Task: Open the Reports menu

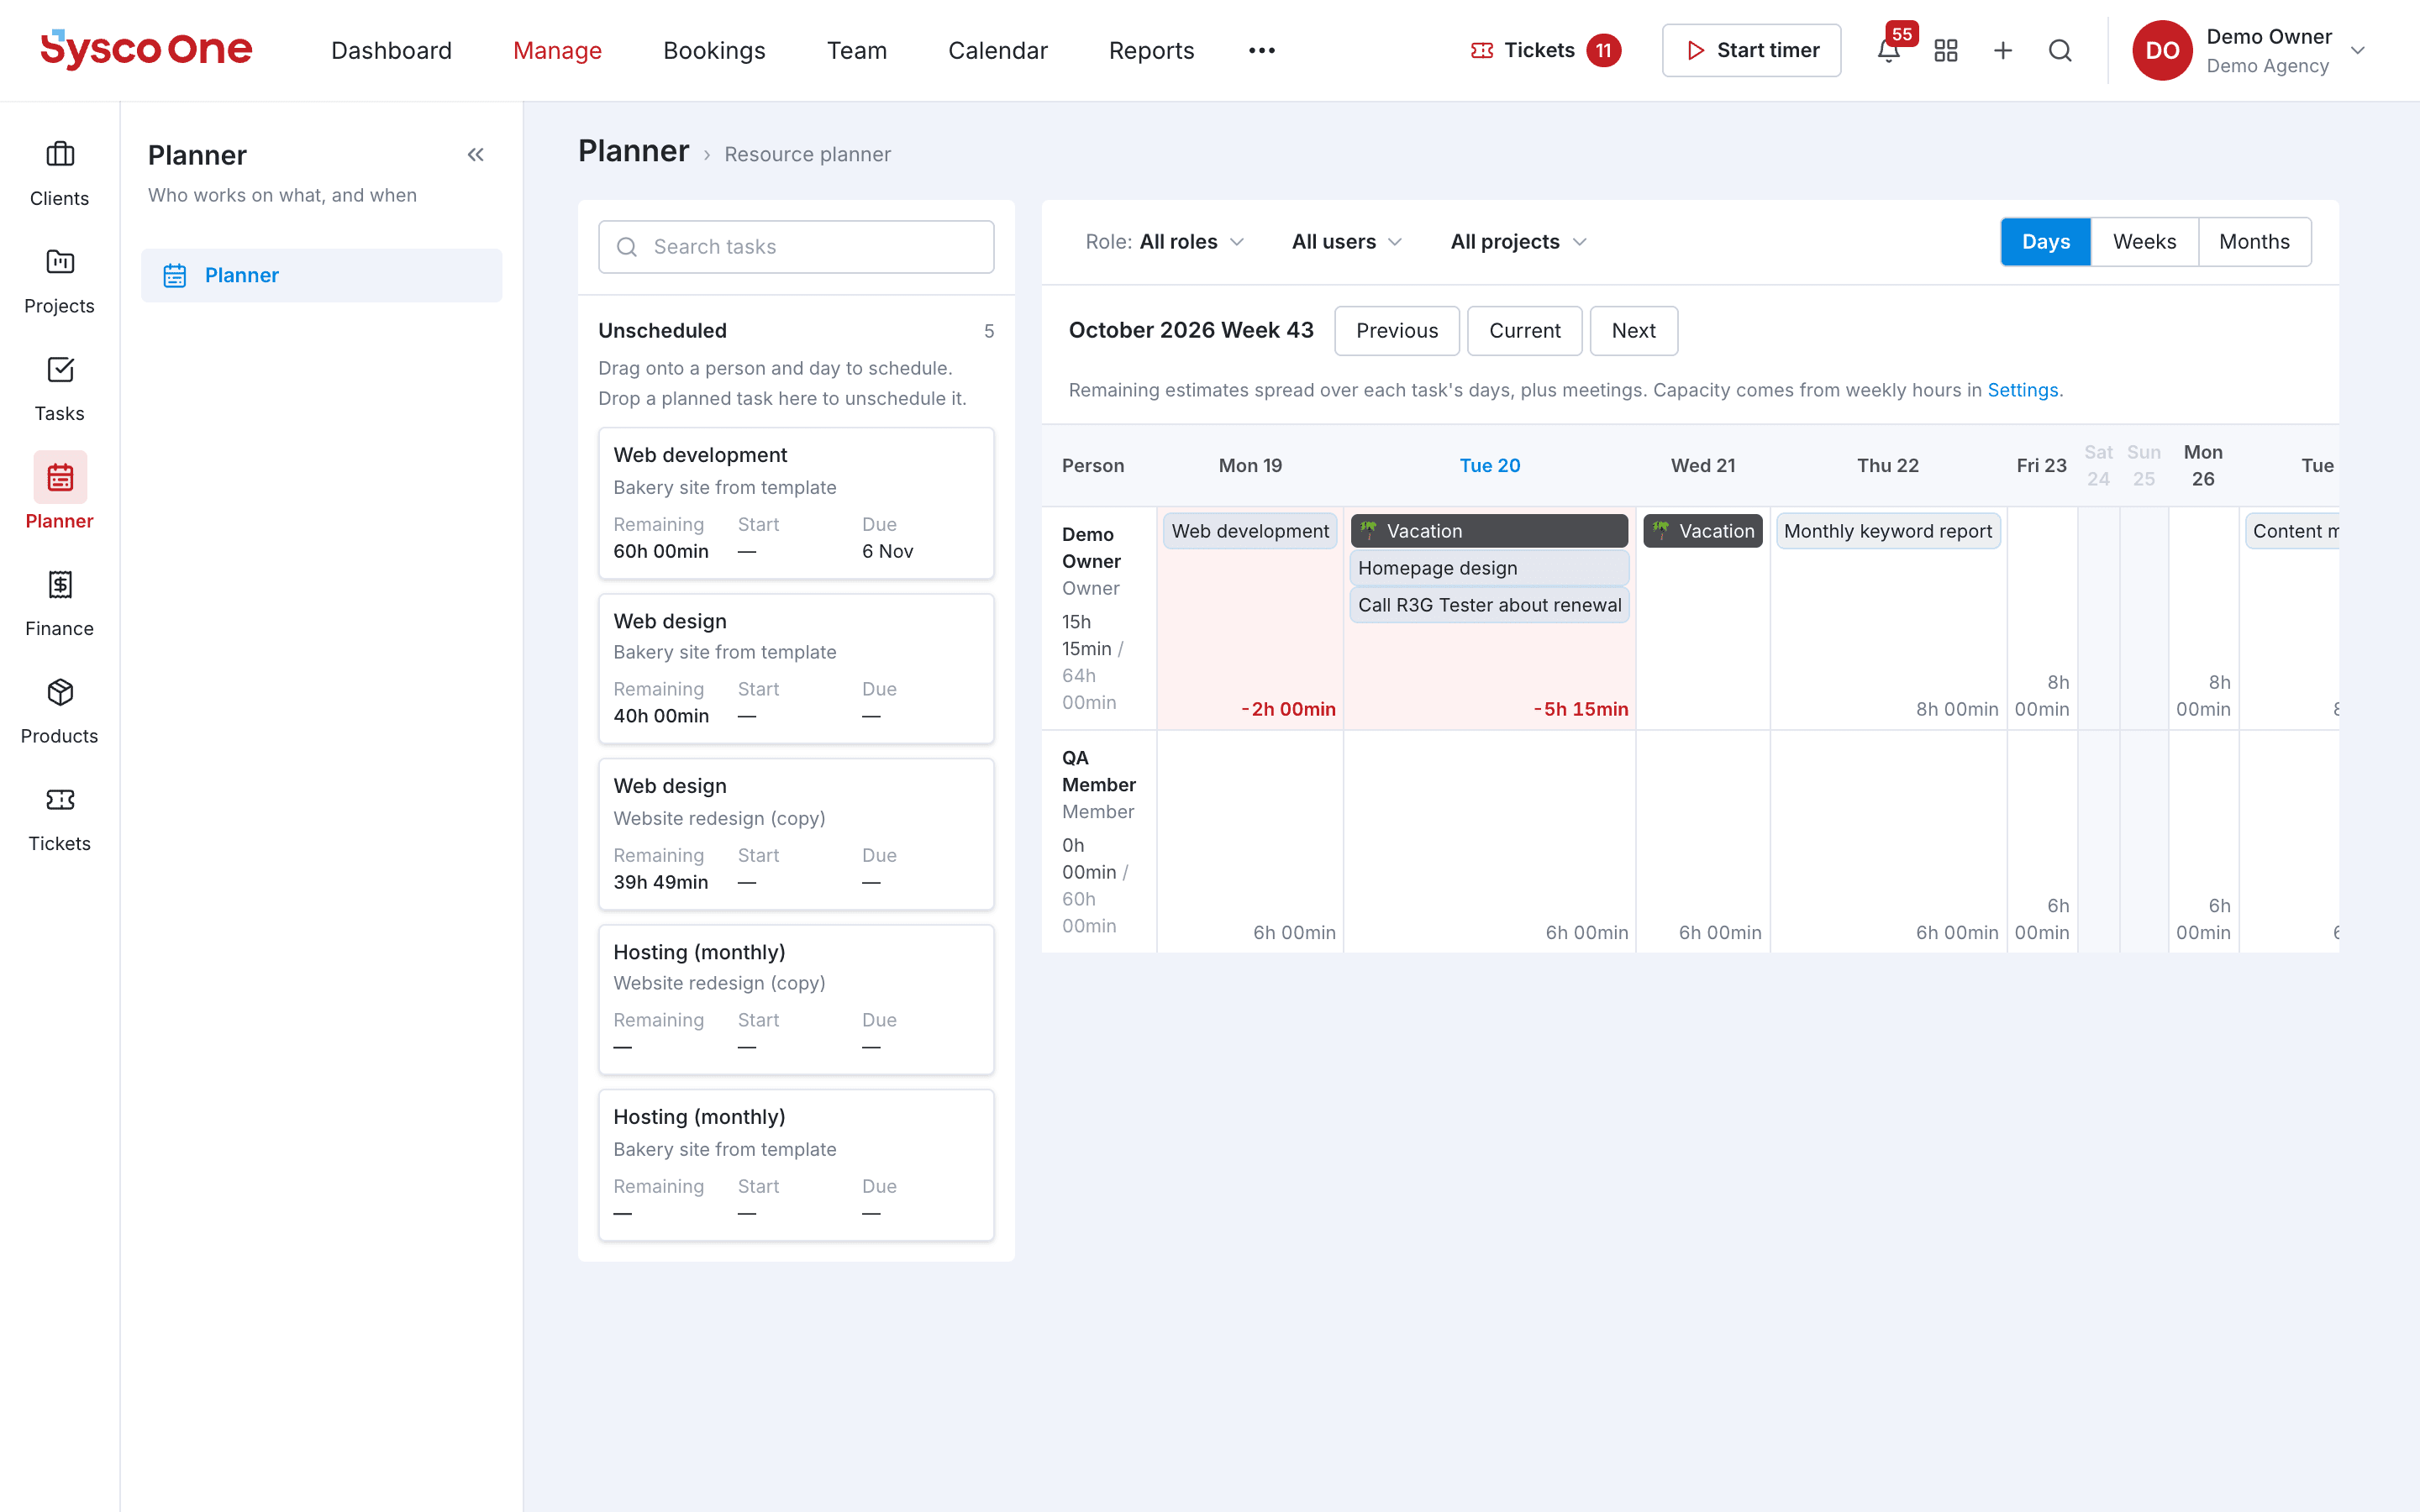Action: coord(1152,50)
